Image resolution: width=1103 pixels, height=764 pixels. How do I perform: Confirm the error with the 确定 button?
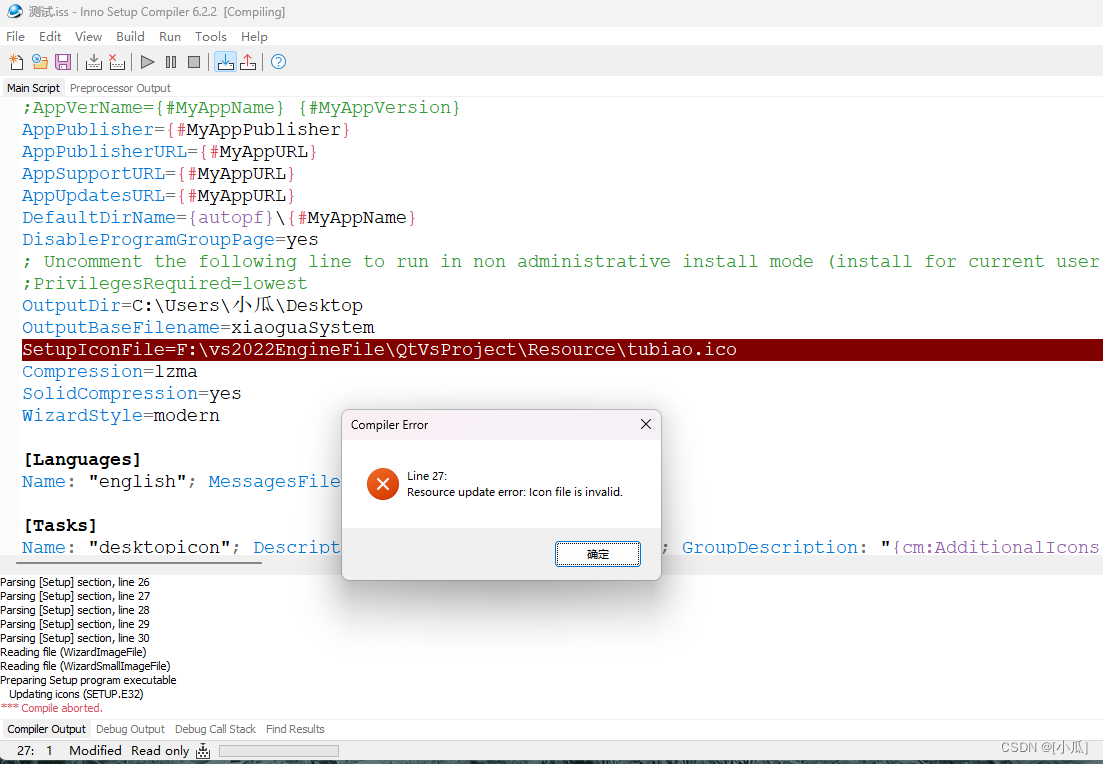(598, 554)
